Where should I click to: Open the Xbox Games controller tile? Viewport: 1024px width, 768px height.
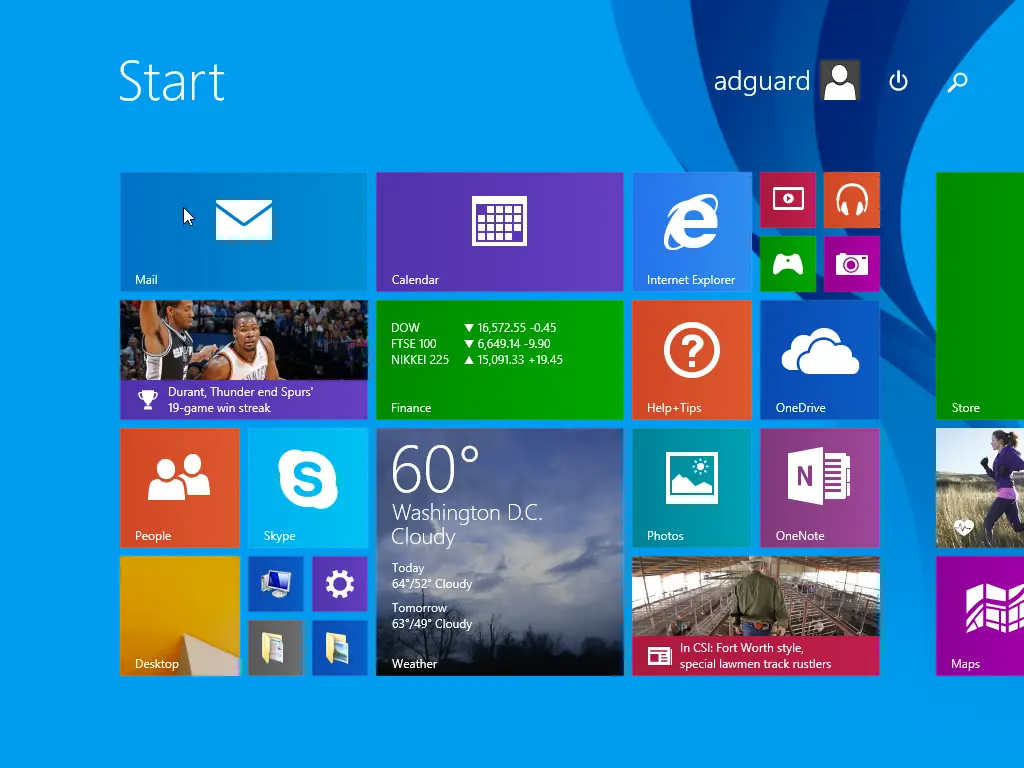click(788, 264)
